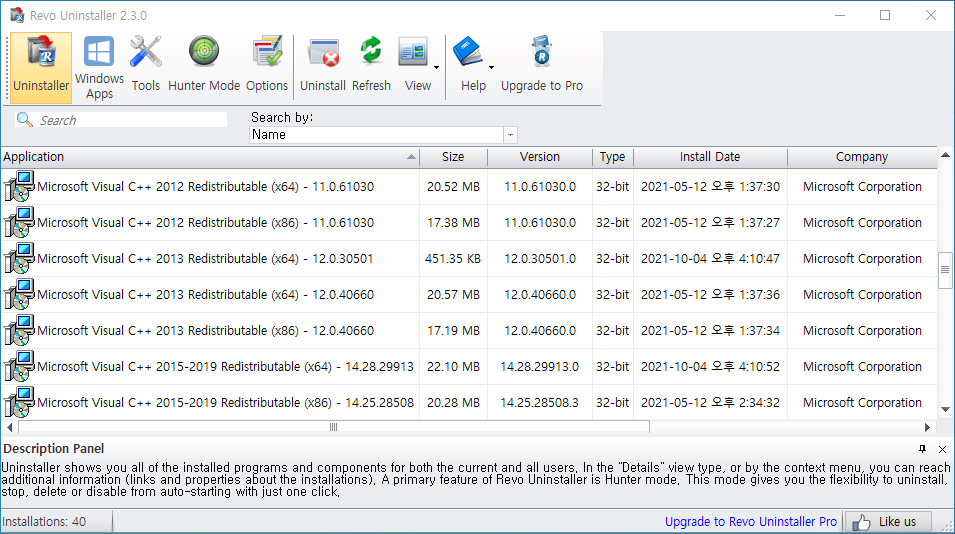This screenshot has height=534, width=955.
Task: Select Visual C++ 2013 Redistributable (x86) 12.0.40660 name
Action: (205, 330)
